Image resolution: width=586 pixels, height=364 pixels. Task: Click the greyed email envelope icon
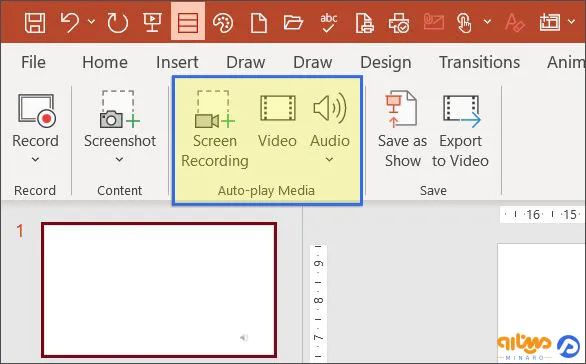pyautogui.click(x=434, y=21)
